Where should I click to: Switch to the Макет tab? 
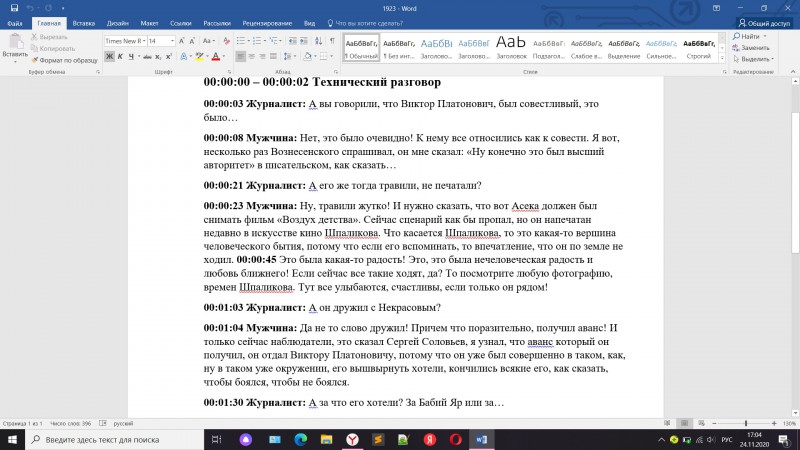149,23
